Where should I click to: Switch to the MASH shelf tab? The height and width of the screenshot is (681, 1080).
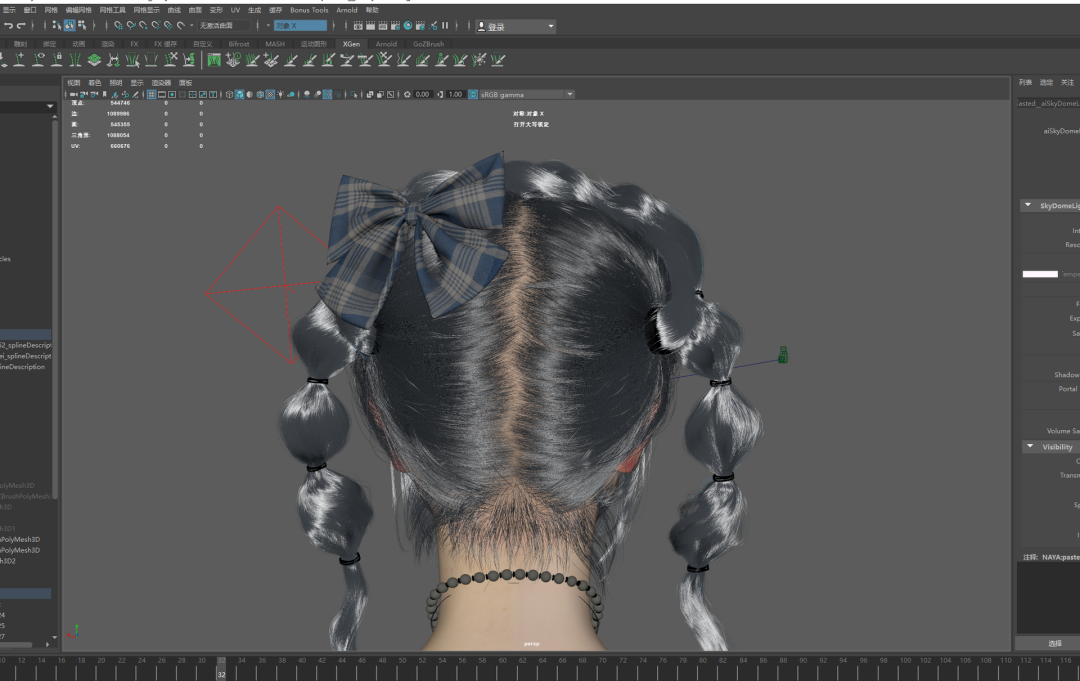pyautogui.click(x=275, y=43)
